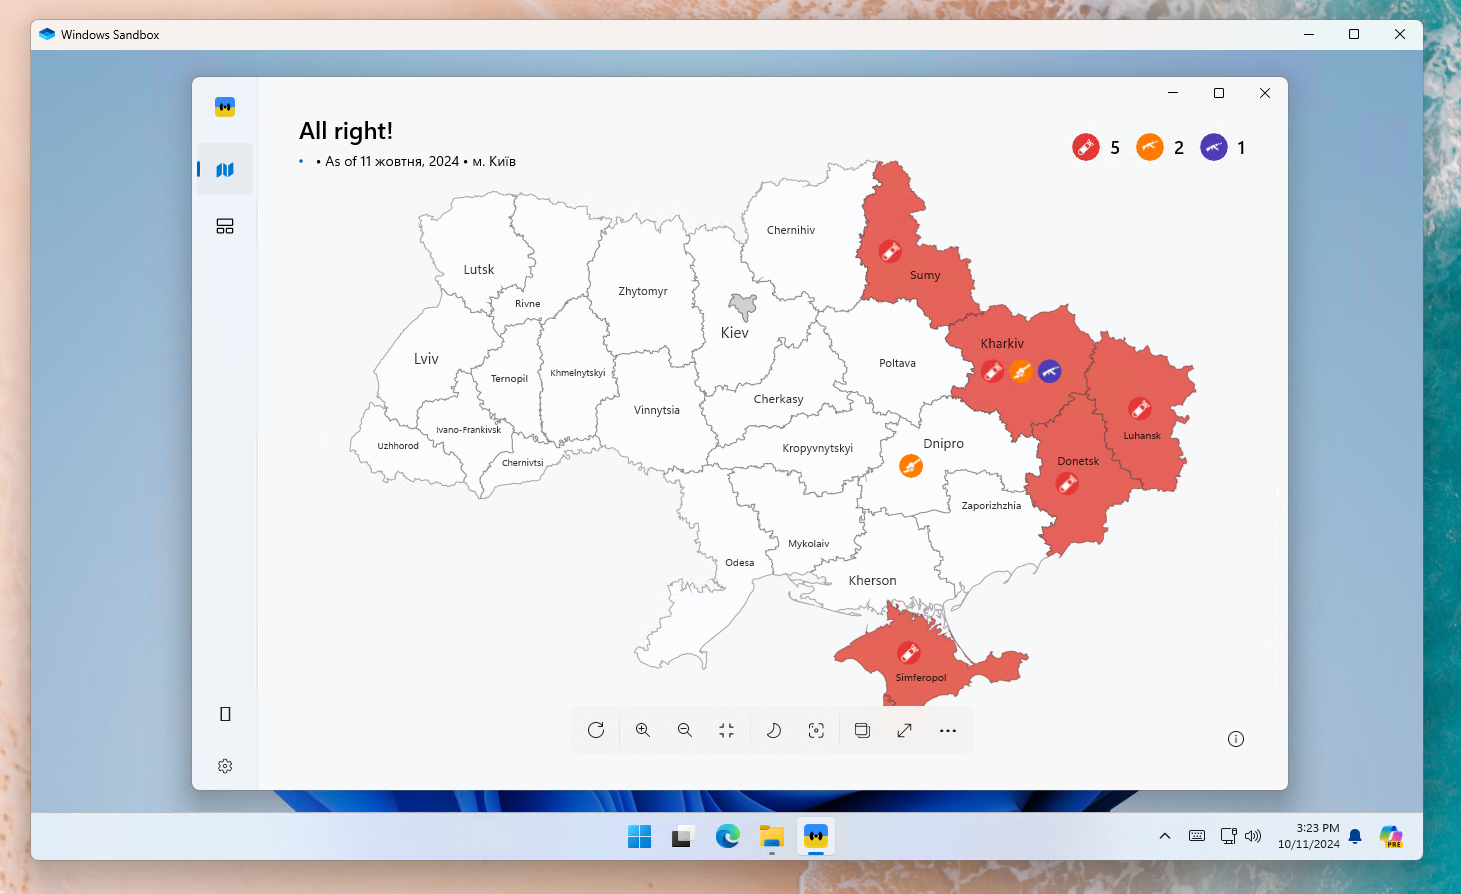The height and width of the screenshot is (894, 1461).
Task: Open the app settings gear
Action: [225, 766]
